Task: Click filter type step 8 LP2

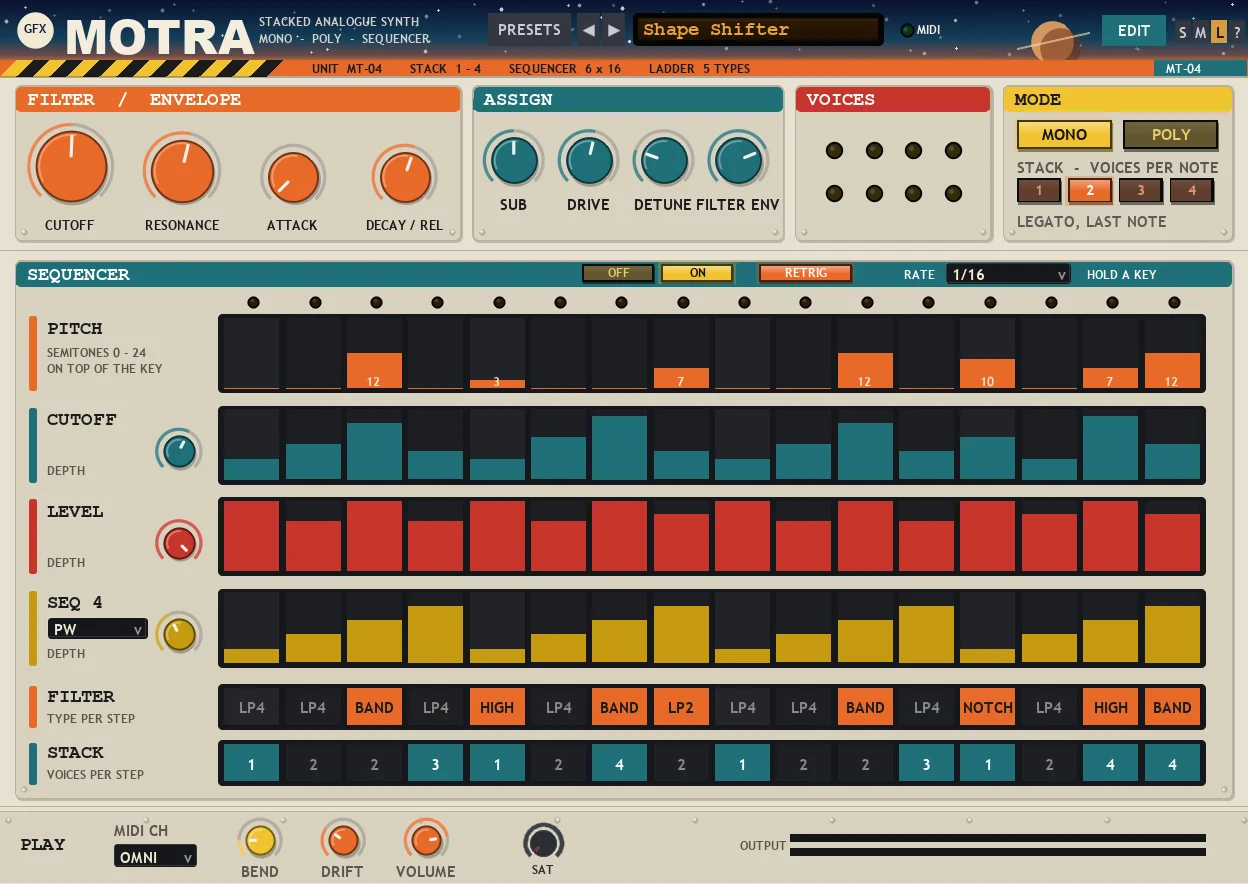Action: tap(681, 707)
